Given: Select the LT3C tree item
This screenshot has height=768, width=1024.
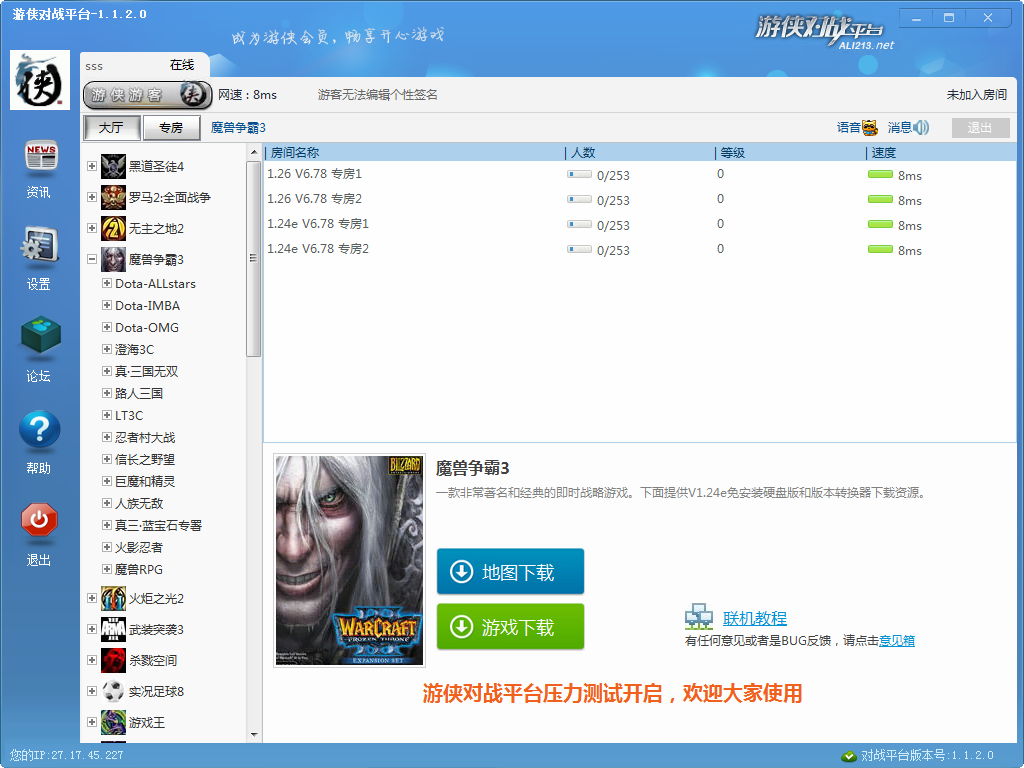Looking at the screenshot, I should point(129,415).
